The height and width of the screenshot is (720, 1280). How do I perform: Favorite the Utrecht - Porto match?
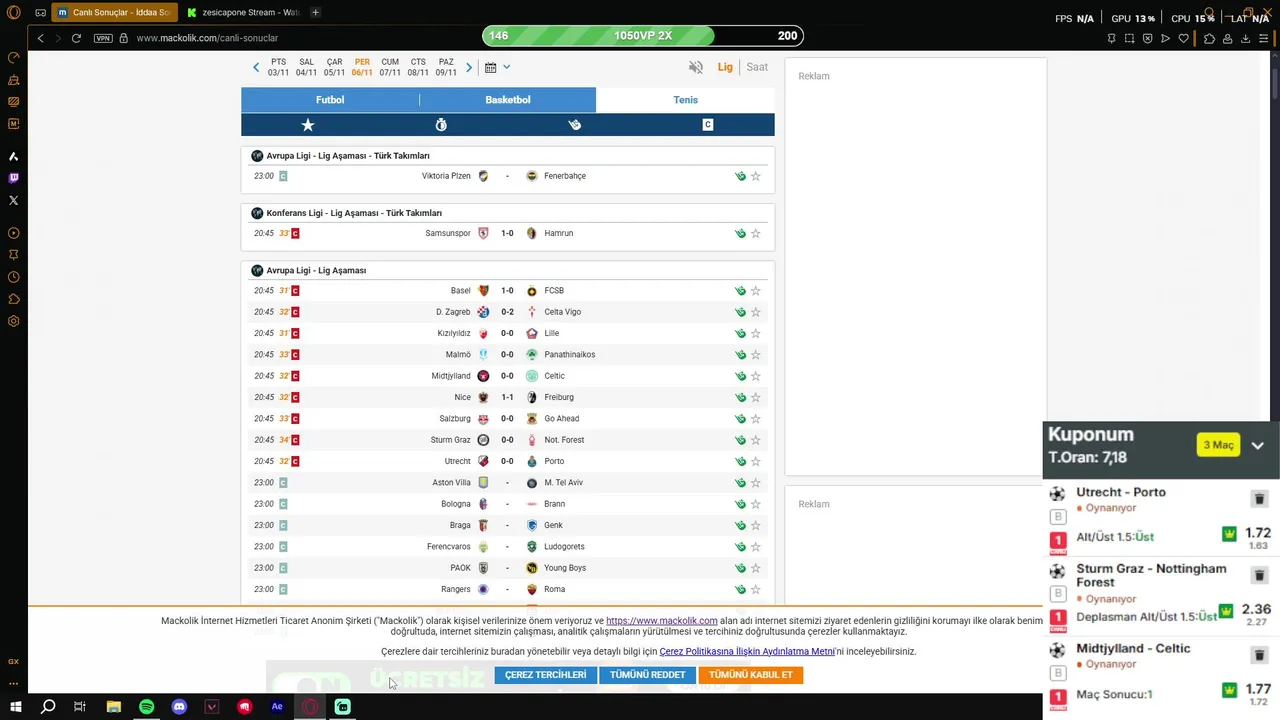[756, 461]
